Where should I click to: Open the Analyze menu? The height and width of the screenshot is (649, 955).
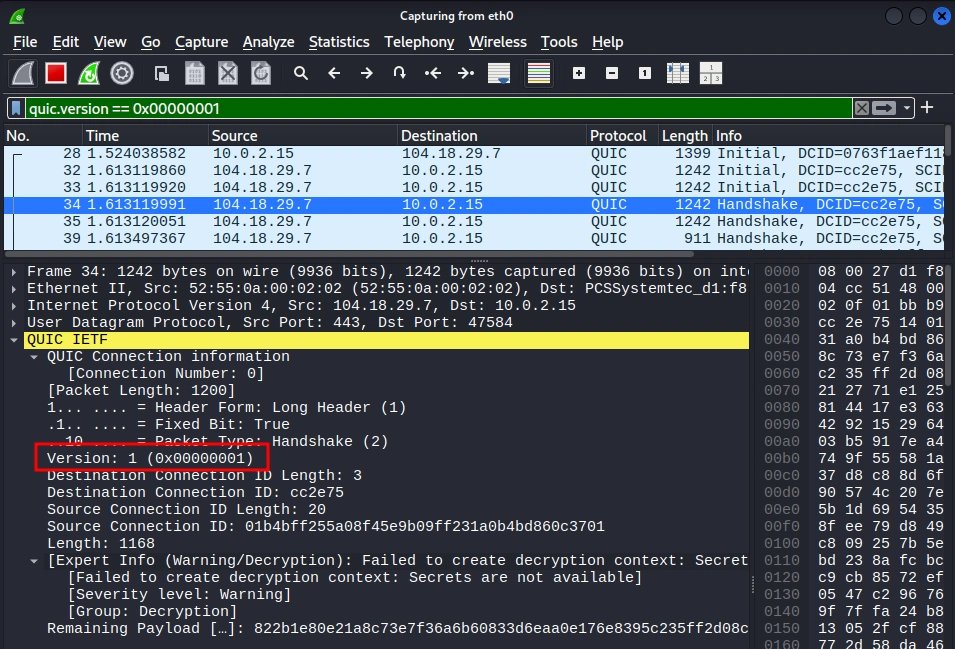[x=268, y=42]
